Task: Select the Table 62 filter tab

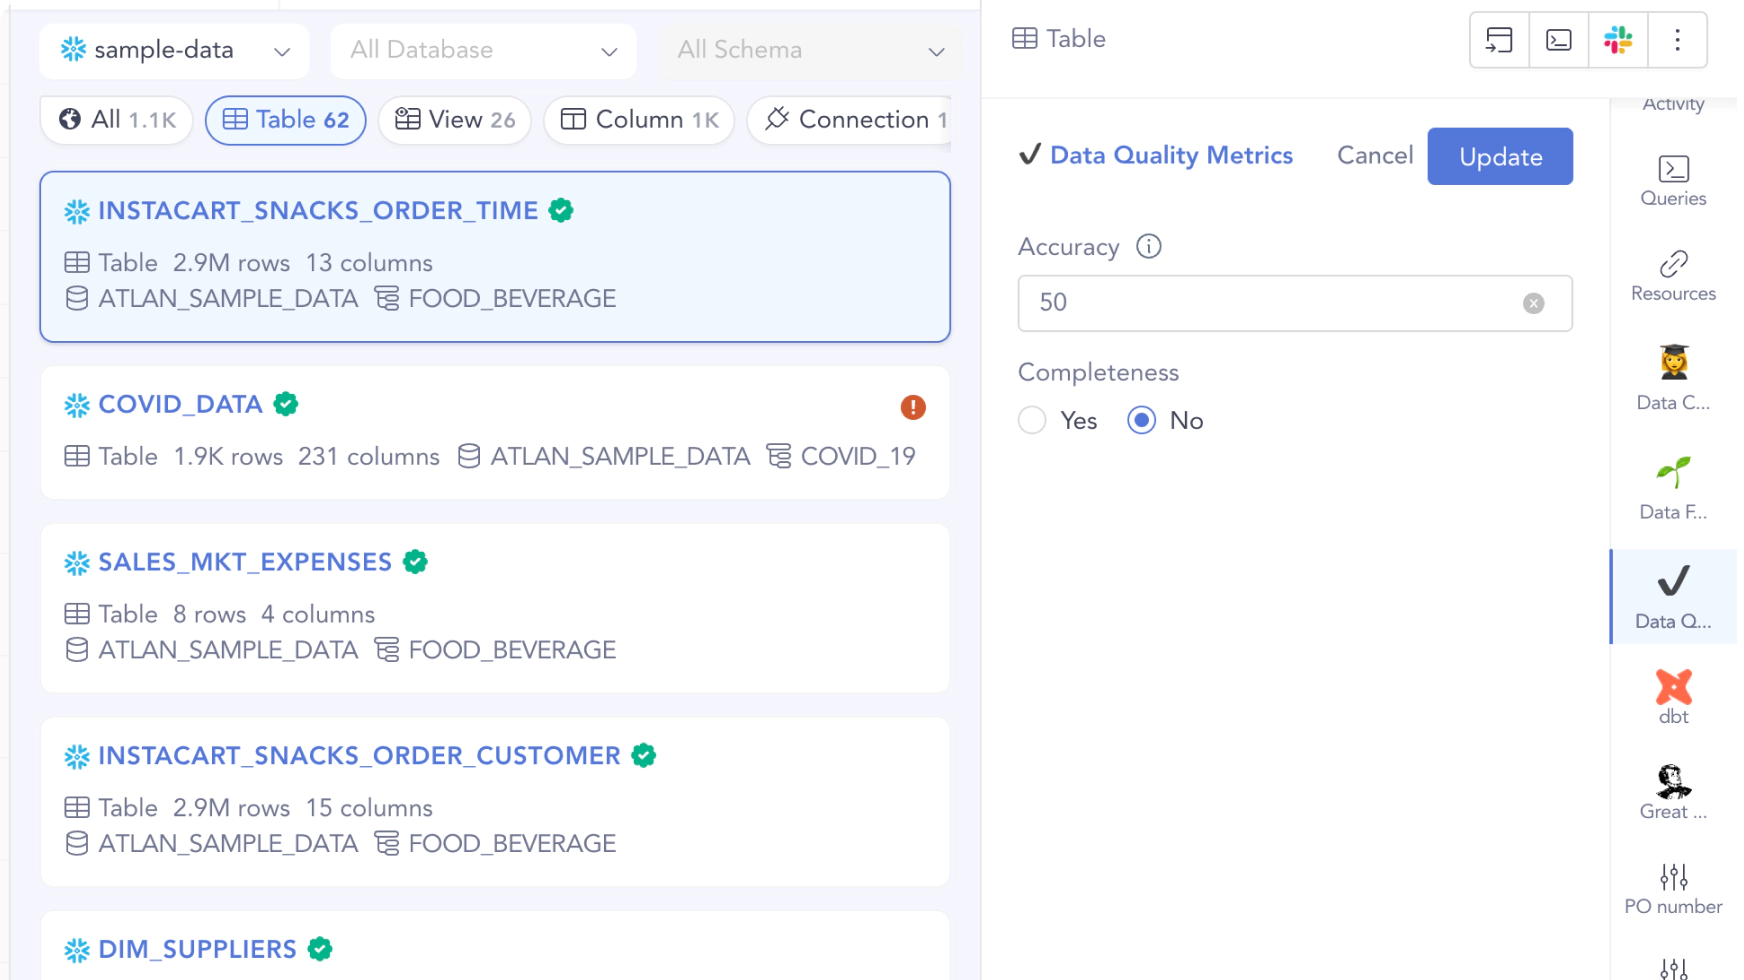Action: (x=285, y=120)
